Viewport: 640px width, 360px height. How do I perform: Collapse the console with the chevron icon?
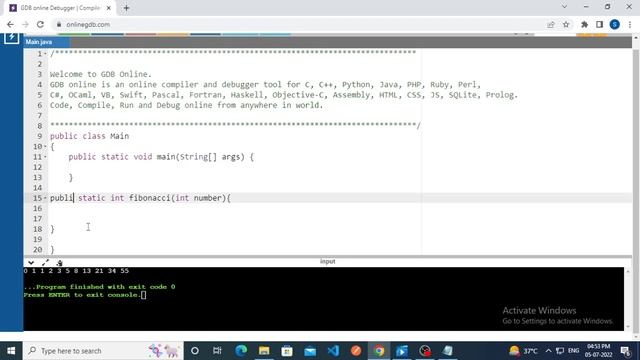[x=31, y=263]
